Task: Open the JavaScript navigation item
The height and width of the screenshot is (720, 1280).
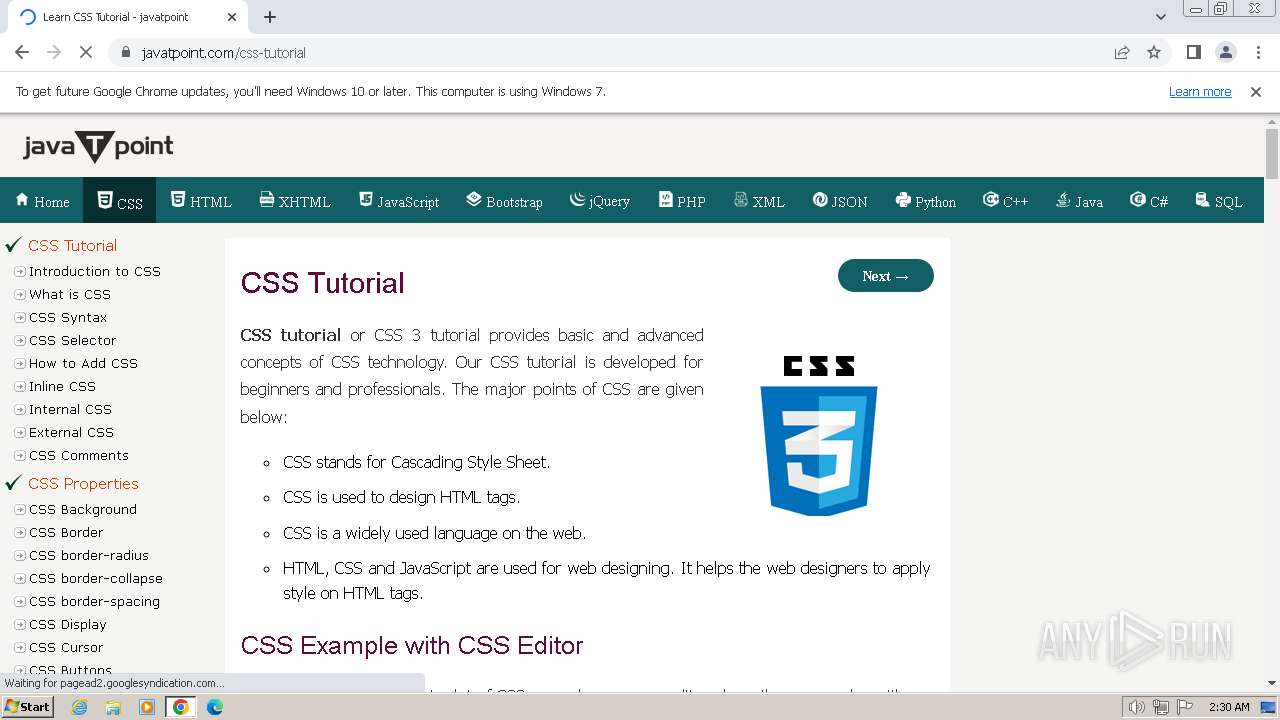Action: tap(399, 201)
